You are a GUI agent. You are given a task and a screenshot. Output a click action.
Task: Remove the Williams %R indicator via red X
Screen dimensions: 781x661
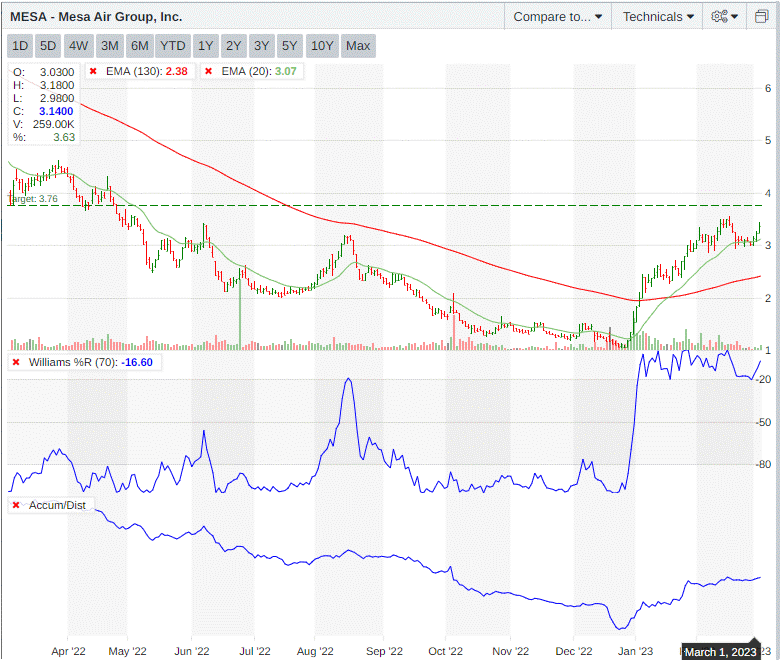point(16,362)
